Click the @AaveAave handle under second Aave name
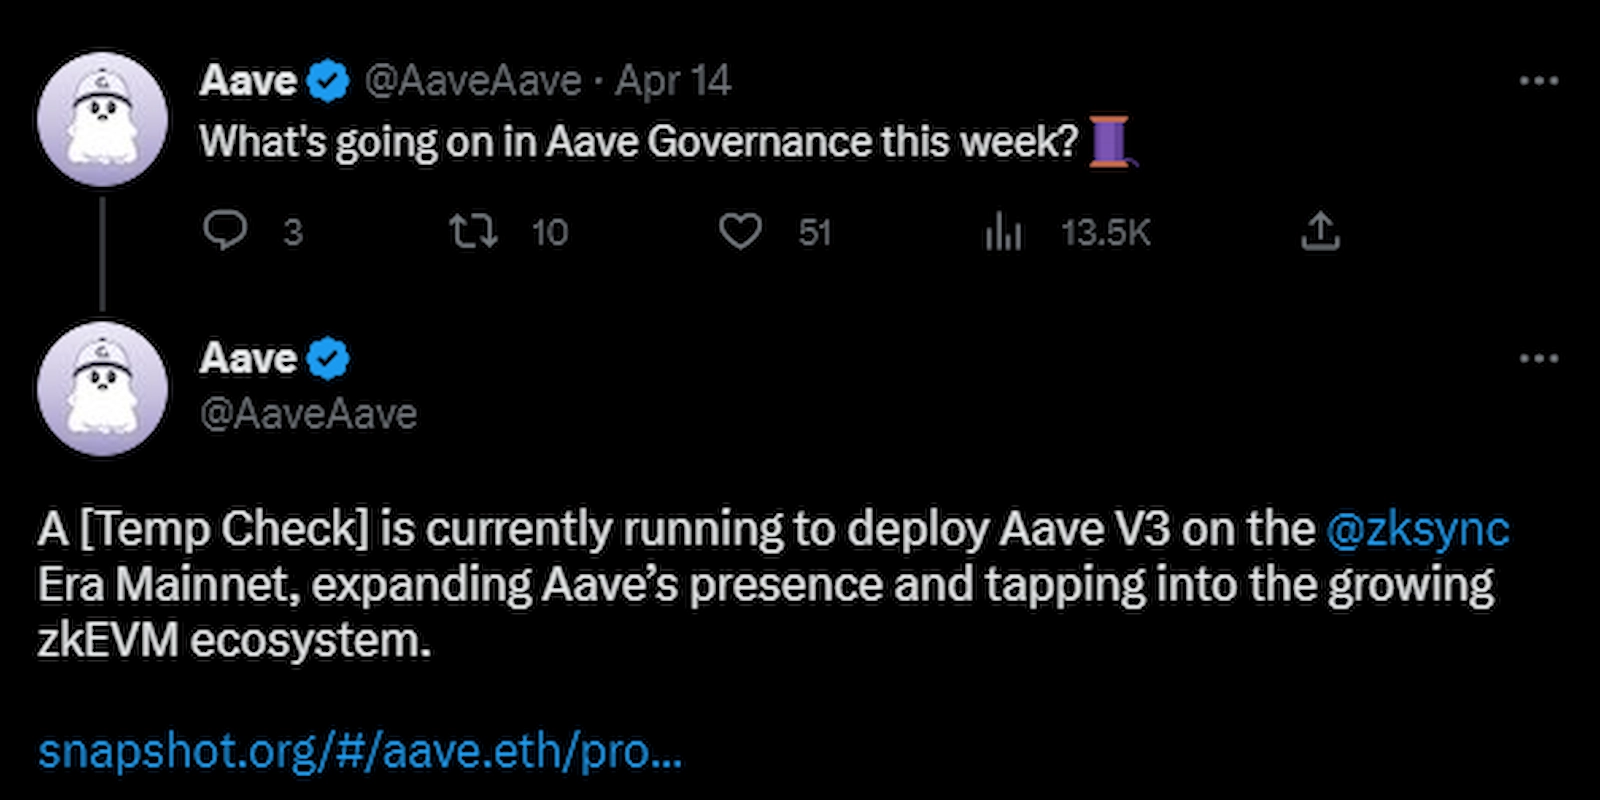 (x=308, y=414)
